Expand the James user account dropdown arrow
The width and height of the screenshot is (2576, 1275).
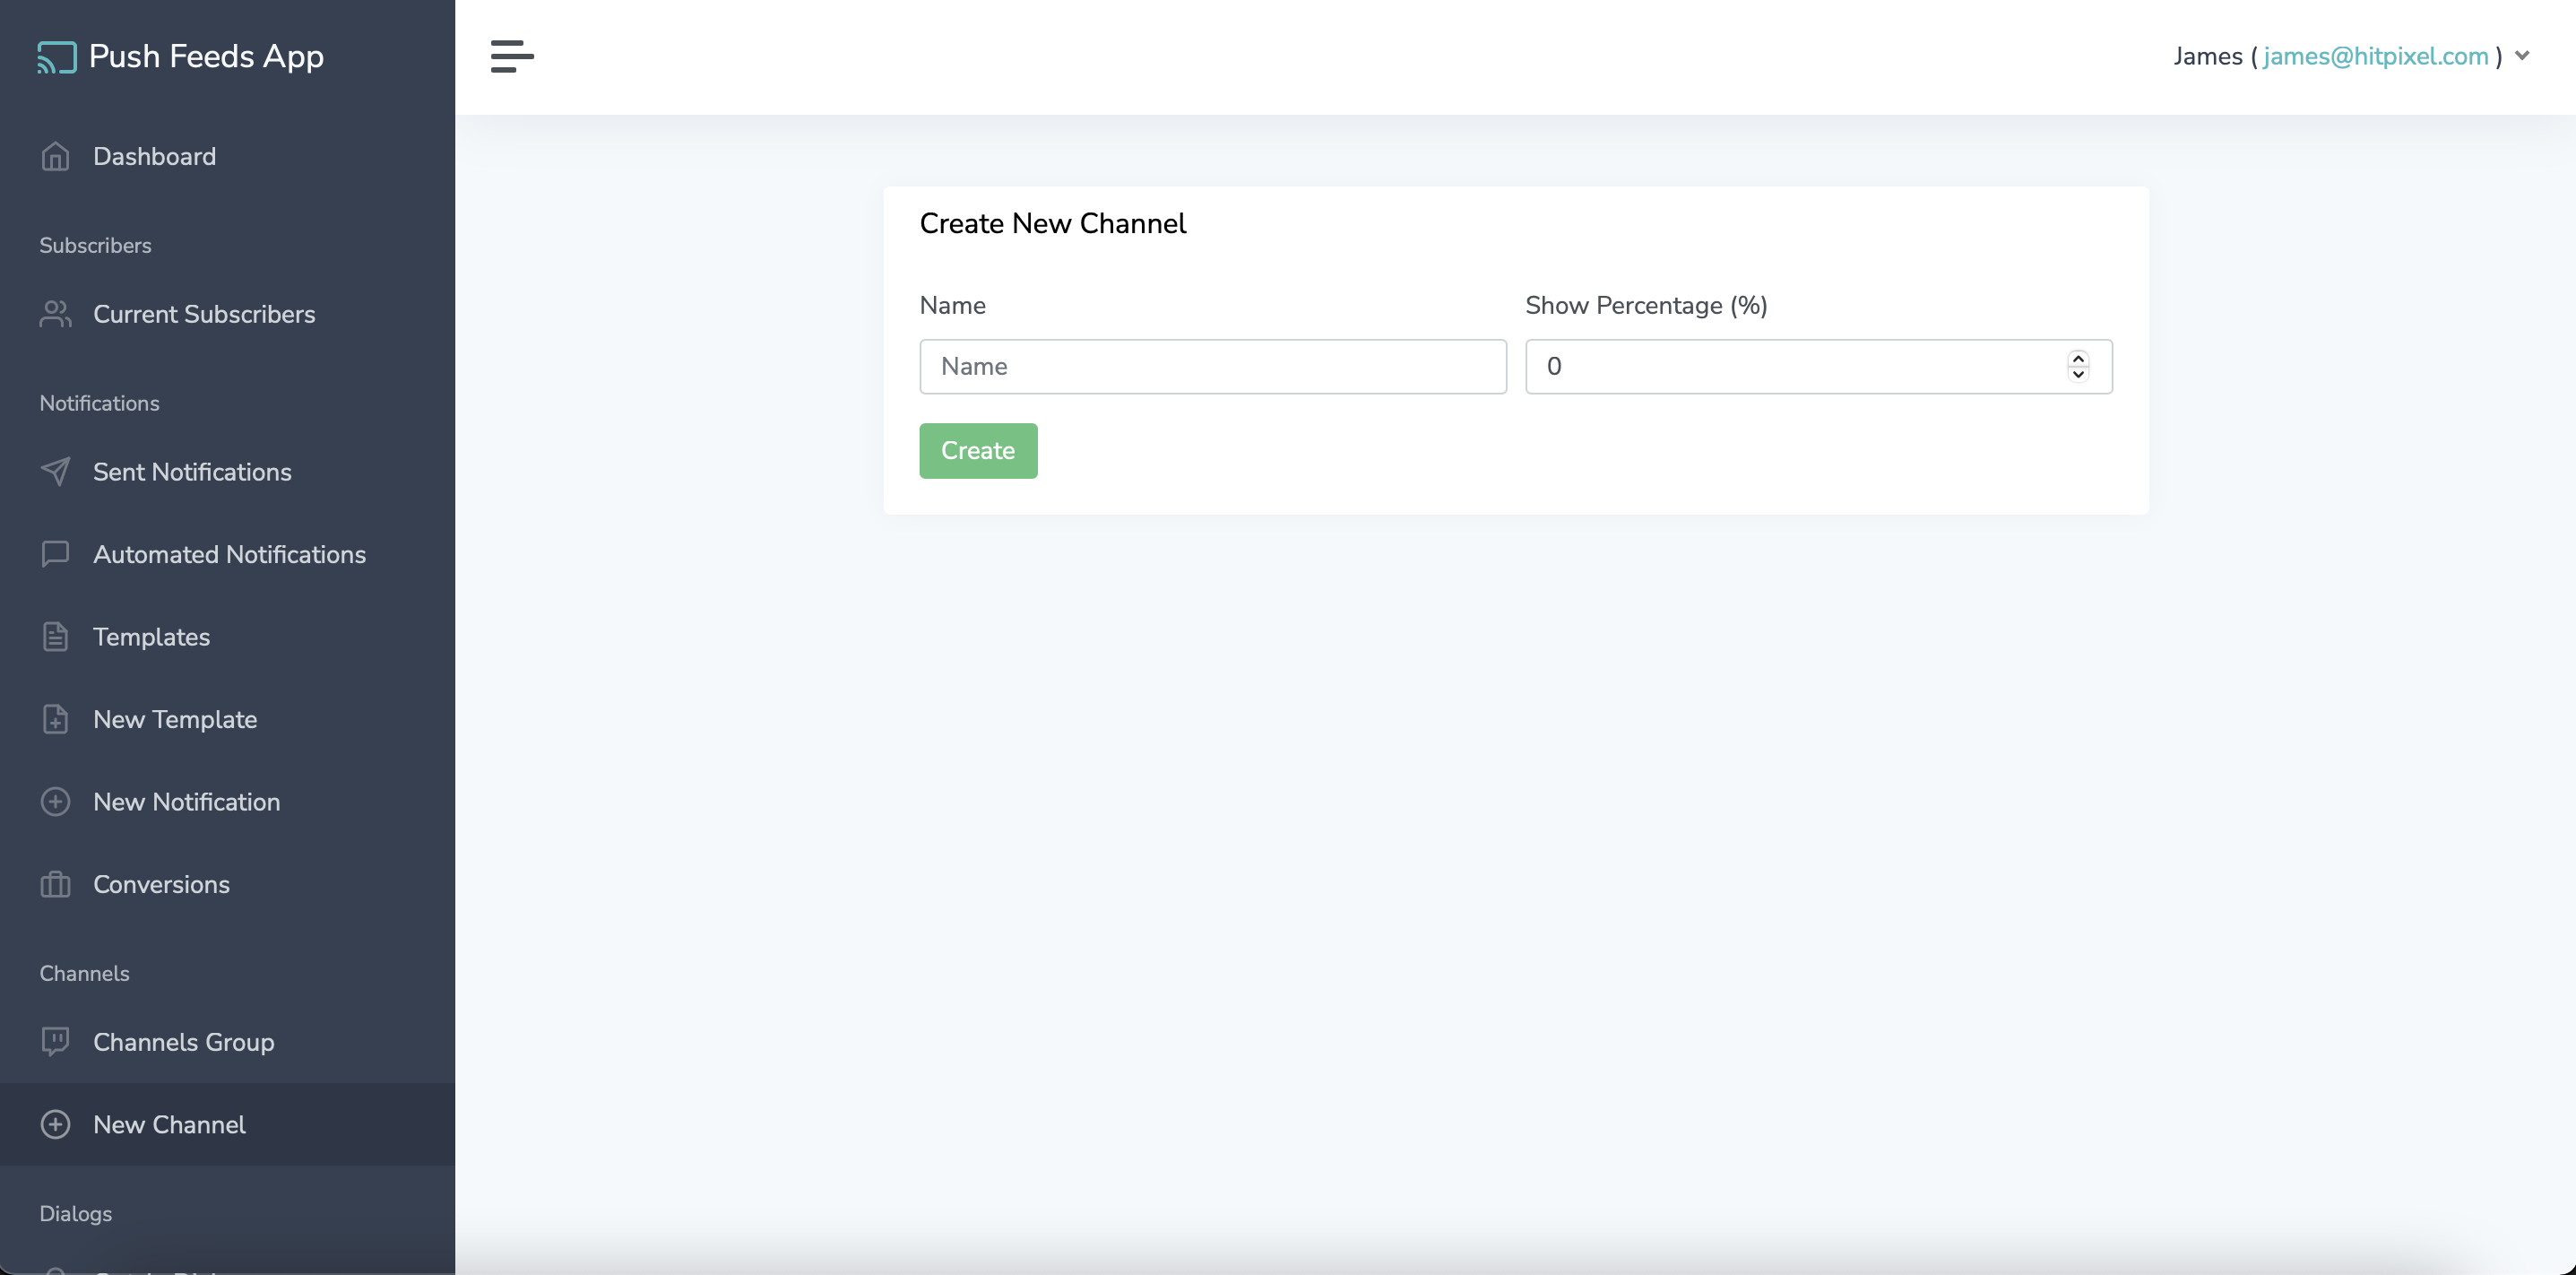pyautogui.click(x=2522, y=56)
